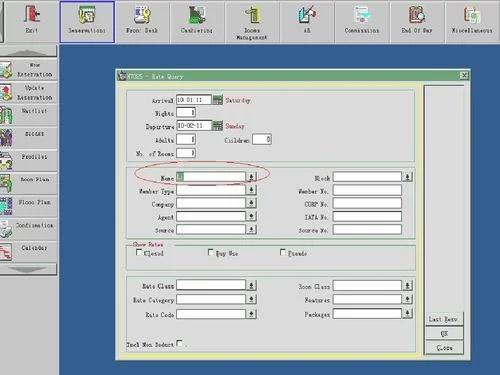This screenshot has width=500, height=375.
Task: Open the Agent dropdown list
Action: click(x=251, y=216)
